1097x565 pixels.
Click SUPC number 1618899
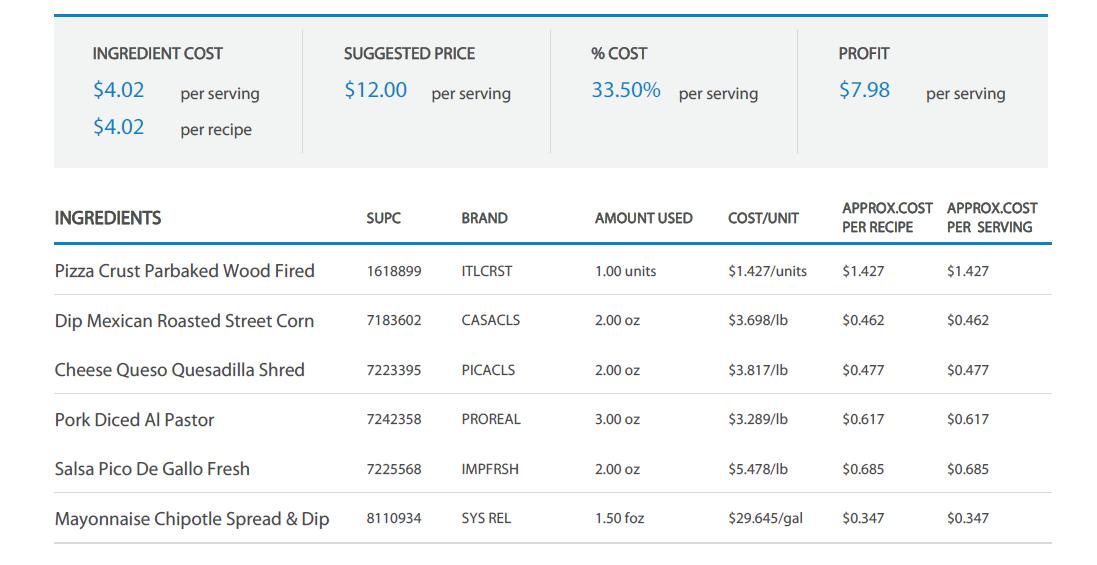coord(393,271)
